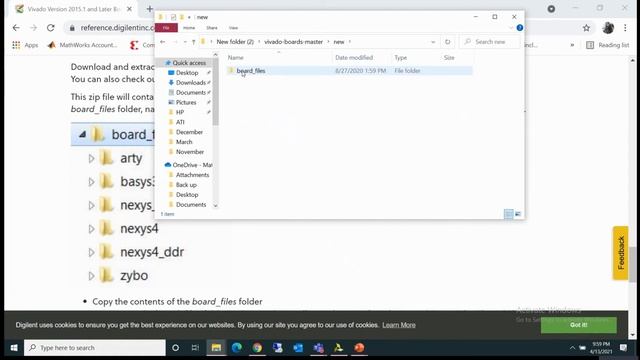Open the View ribbon tab
The image size is (640, 360).
pos(233,28)
